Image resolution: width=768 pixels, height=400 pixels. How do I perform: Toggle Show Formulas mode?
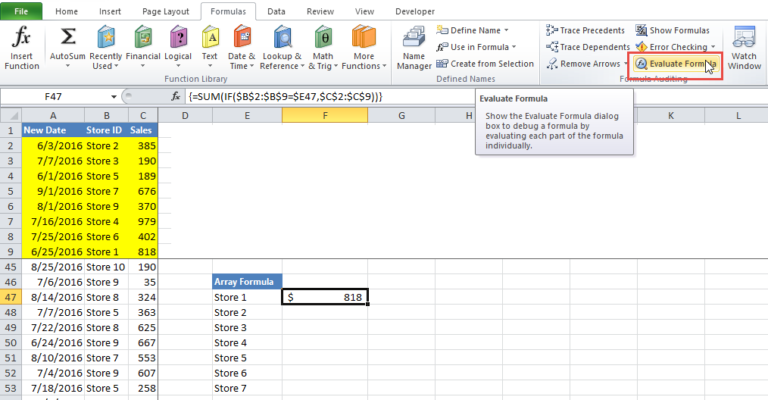coord(675,31)
